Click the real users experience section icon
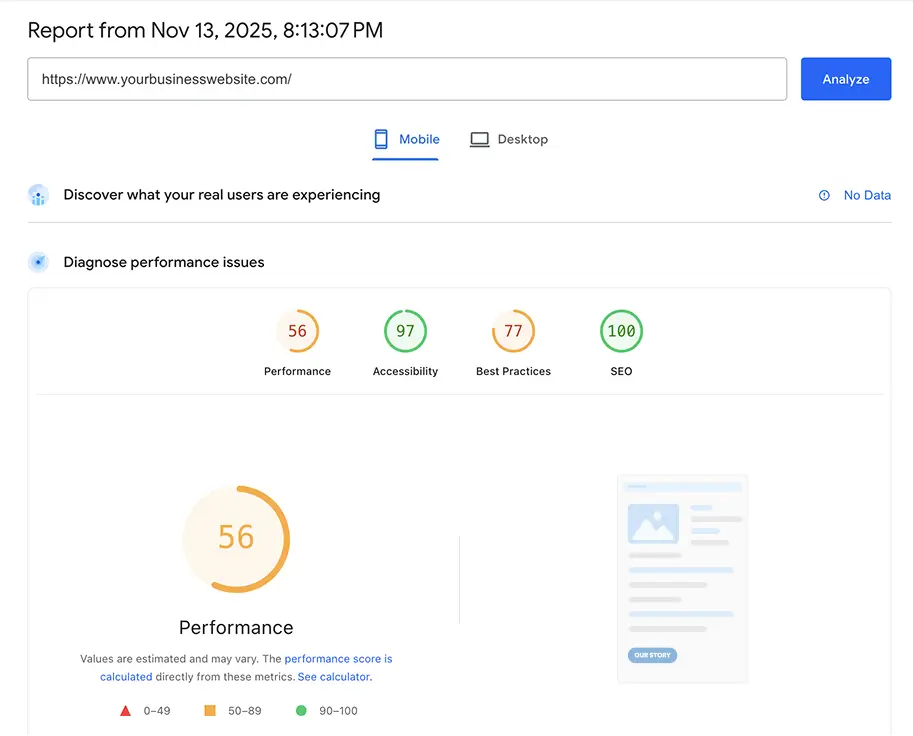The image size is (913, 736). (38, 195)
